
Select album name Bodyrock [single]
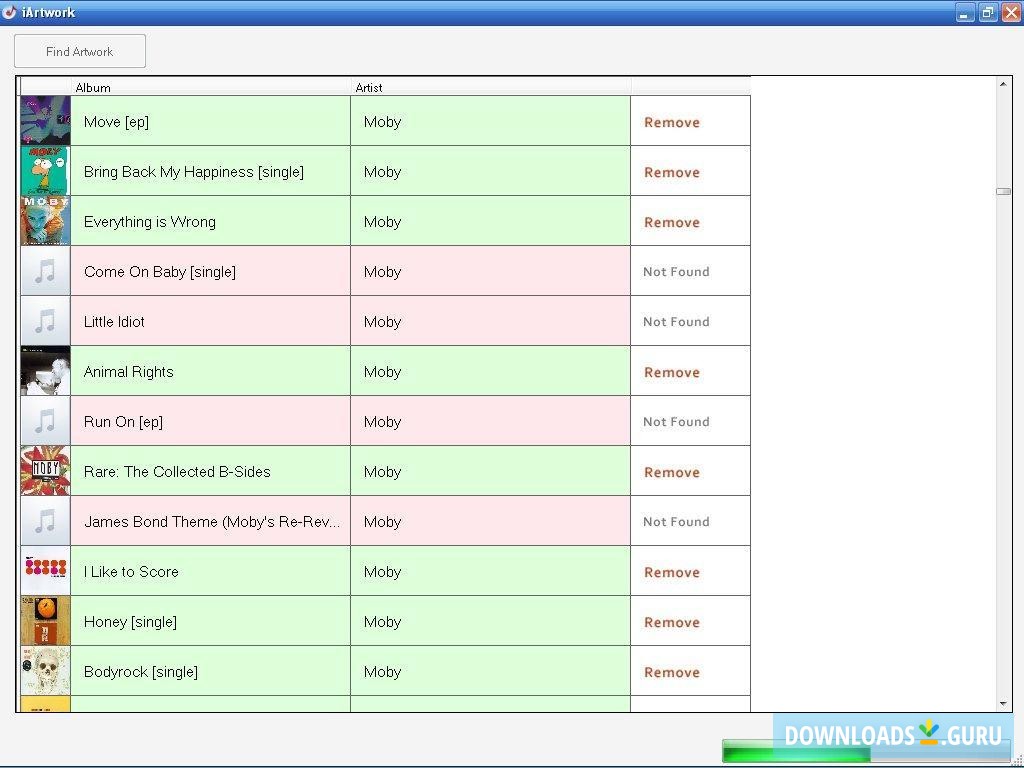140,672
